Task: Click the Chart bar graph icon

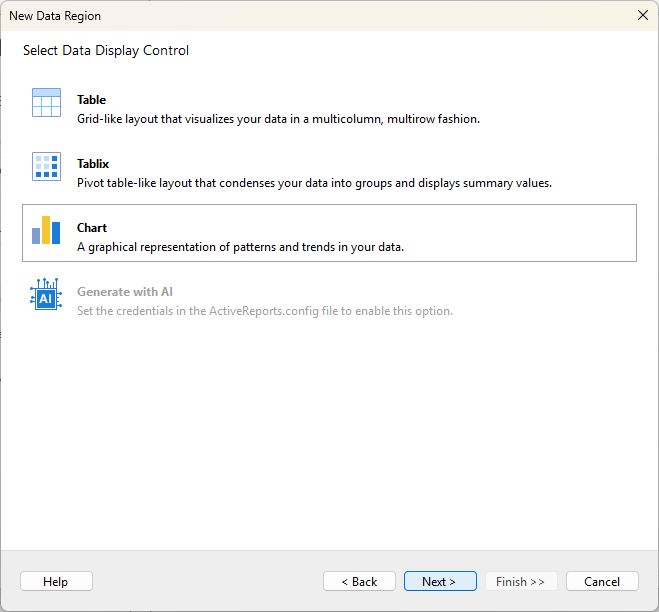Action: [x=46, y=230]
